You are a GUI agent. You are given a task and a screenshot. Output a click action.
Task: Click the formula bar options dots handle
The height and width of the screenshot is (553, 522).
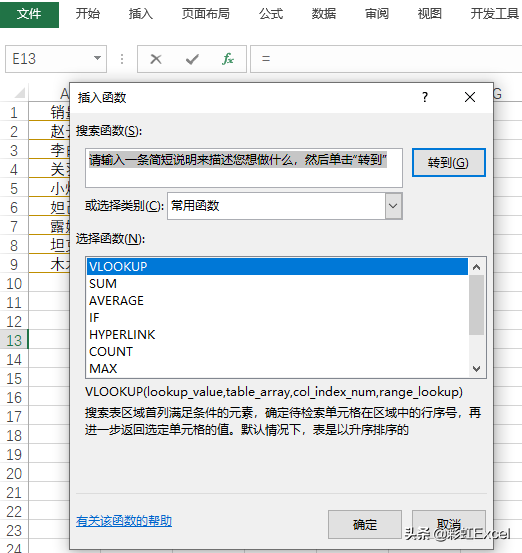tap(122, 59)
